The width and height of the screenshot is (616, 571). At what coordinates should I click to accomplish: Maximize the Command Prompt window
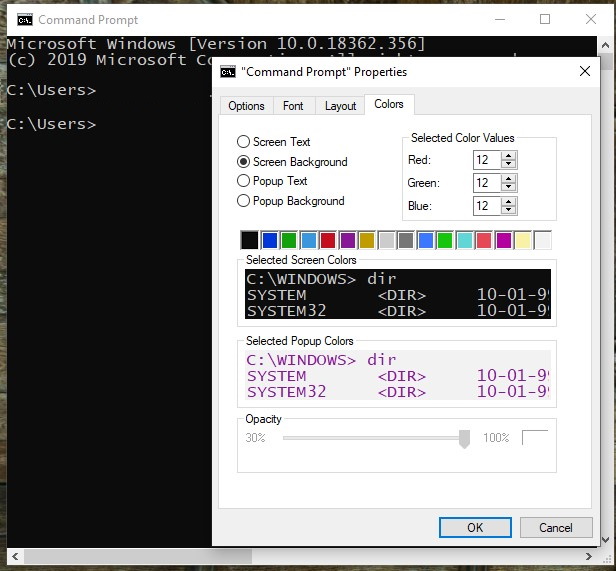click(x=545, y=19)
